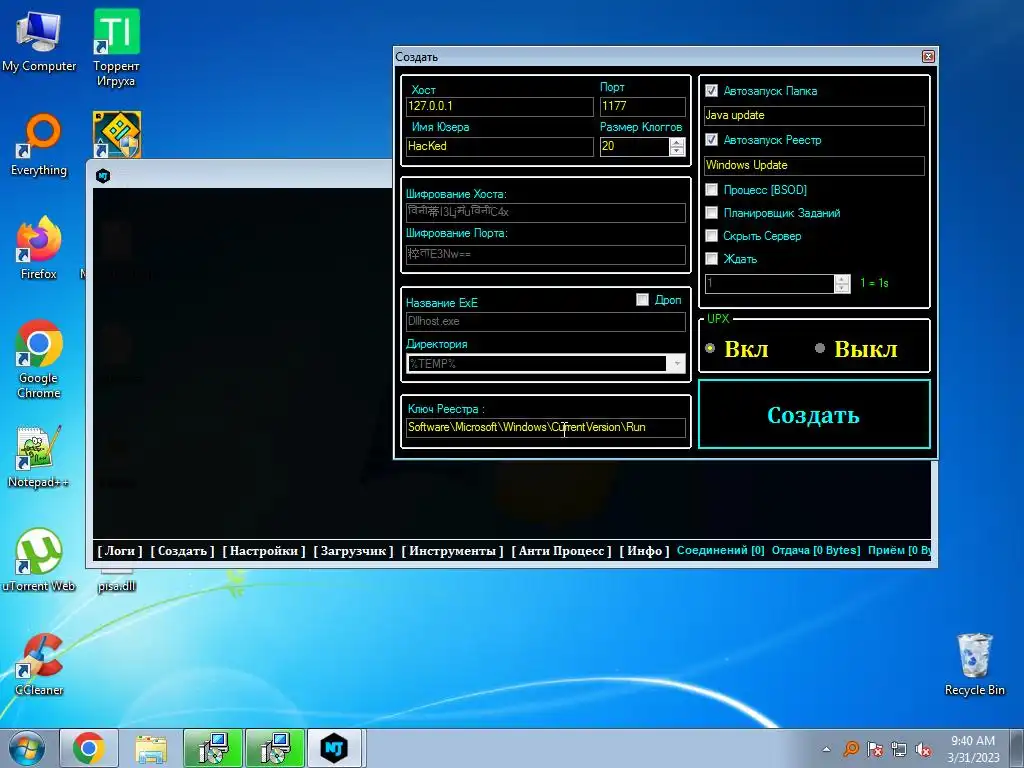Screen dimensions: 1024x768
Task: Click the Шифрование Порта field
Action: pos(546,255)
